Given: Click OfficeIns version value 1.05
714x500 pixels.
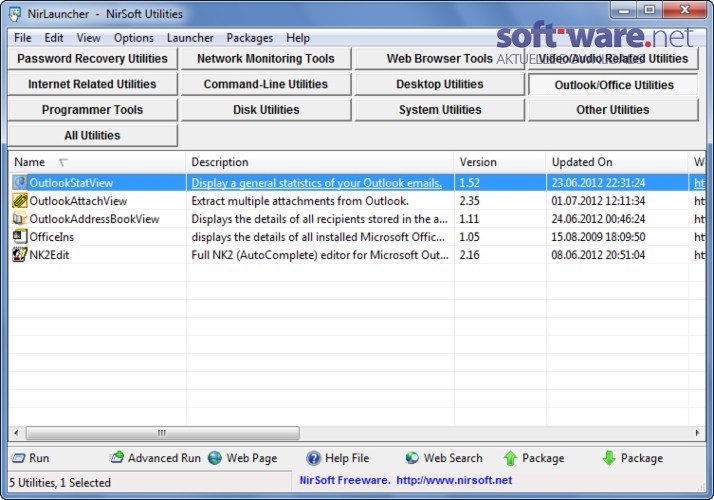Looking at the screenshot, I should [469, 237].
